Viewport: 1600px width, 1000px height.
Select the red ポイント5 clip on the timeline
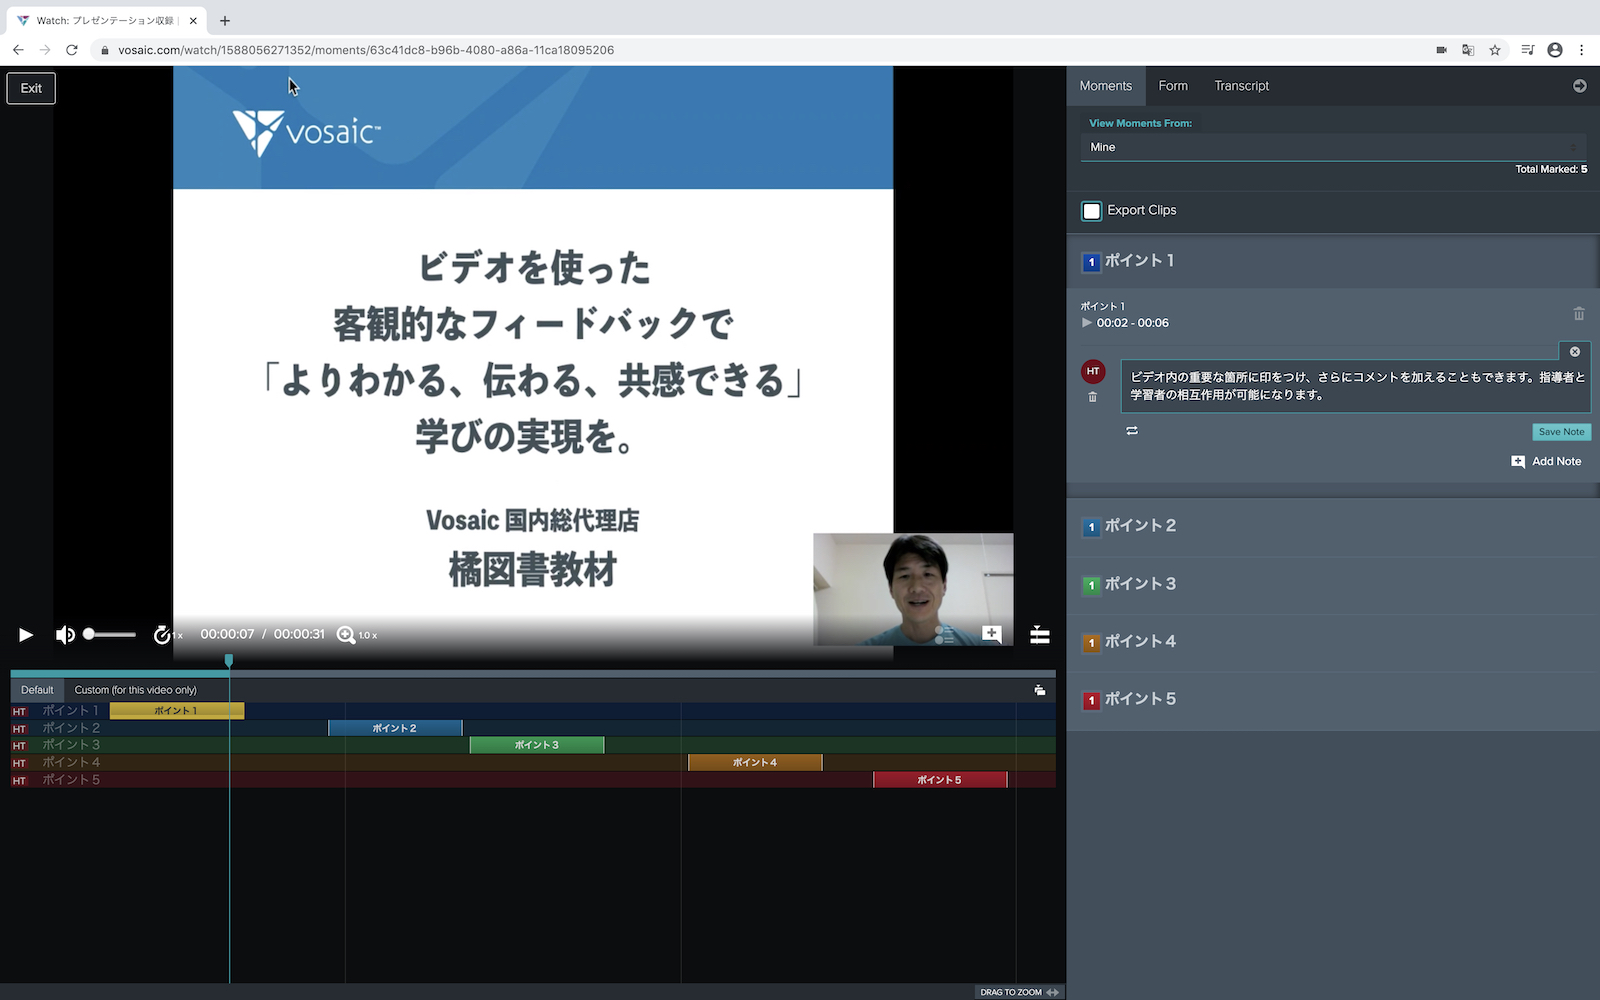(940, 780)
